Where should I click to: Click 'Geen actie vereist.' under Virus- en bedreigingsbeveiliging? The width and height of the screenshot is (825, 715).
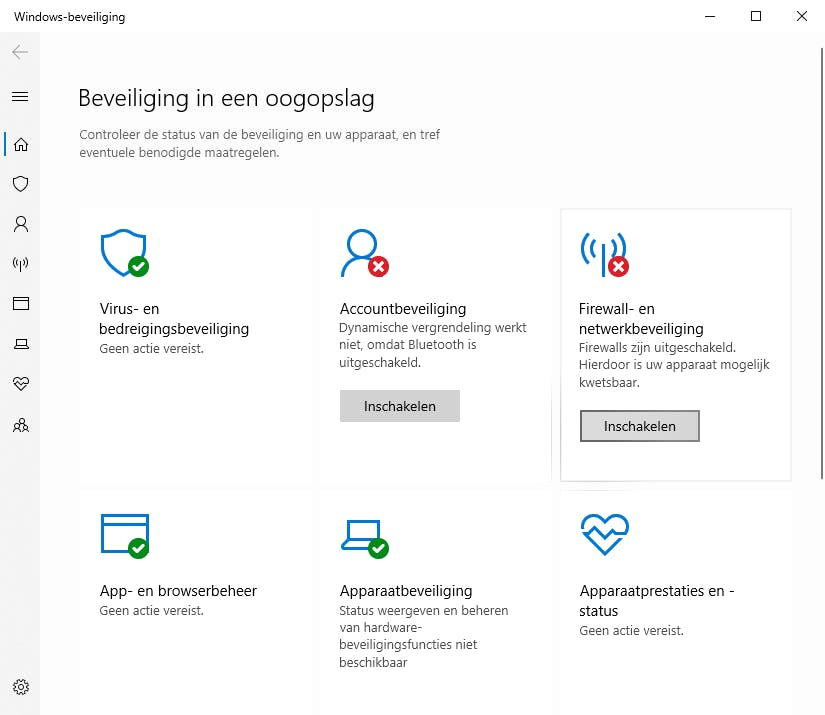tap(152, 349)
